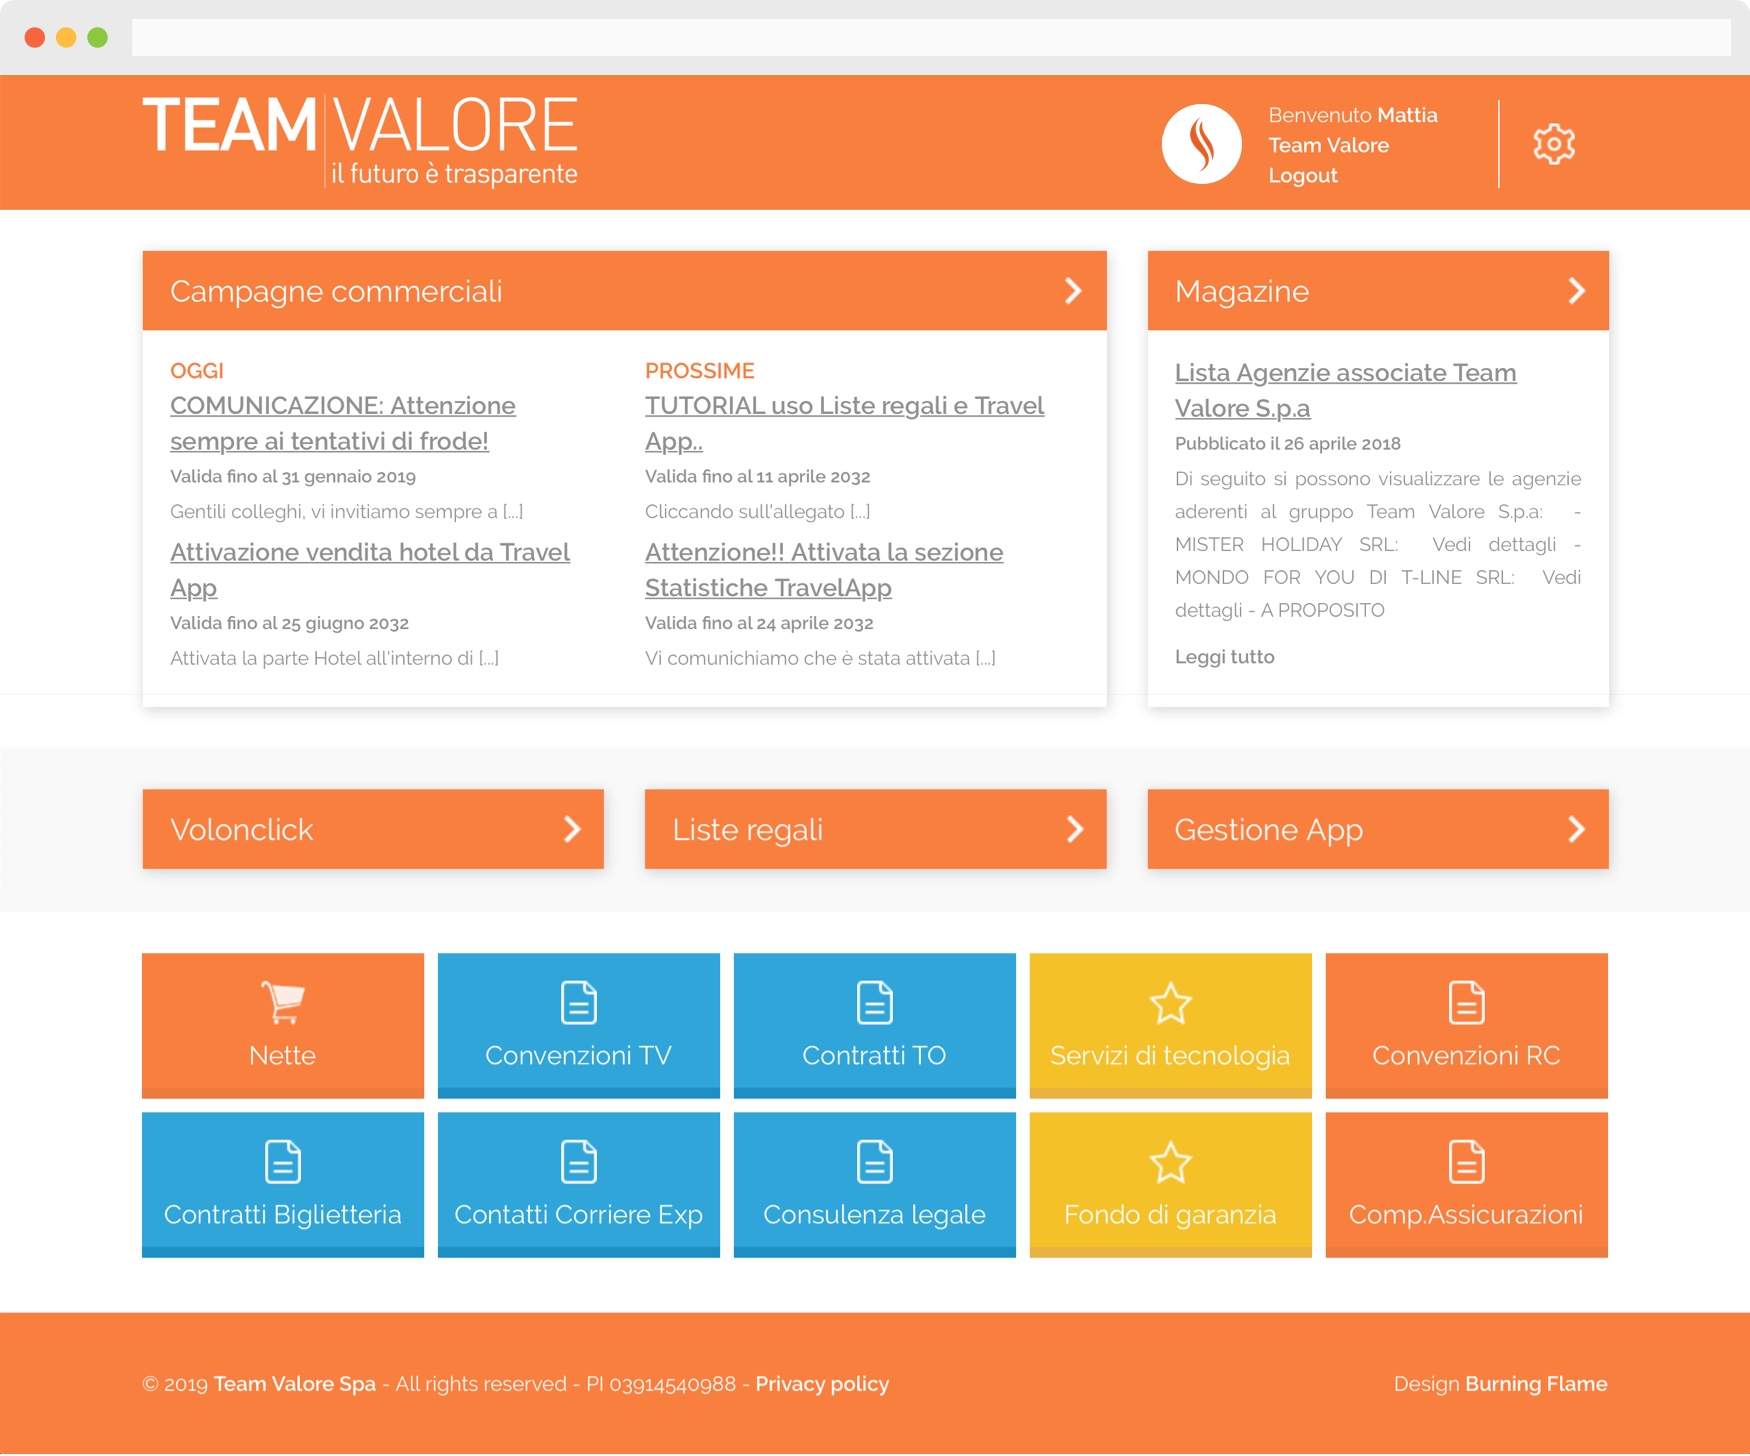Select the Contratti Biglietteria tile label
Image resolution: width=1750 pixels, height=1456 pixels.
[283, 1214]
